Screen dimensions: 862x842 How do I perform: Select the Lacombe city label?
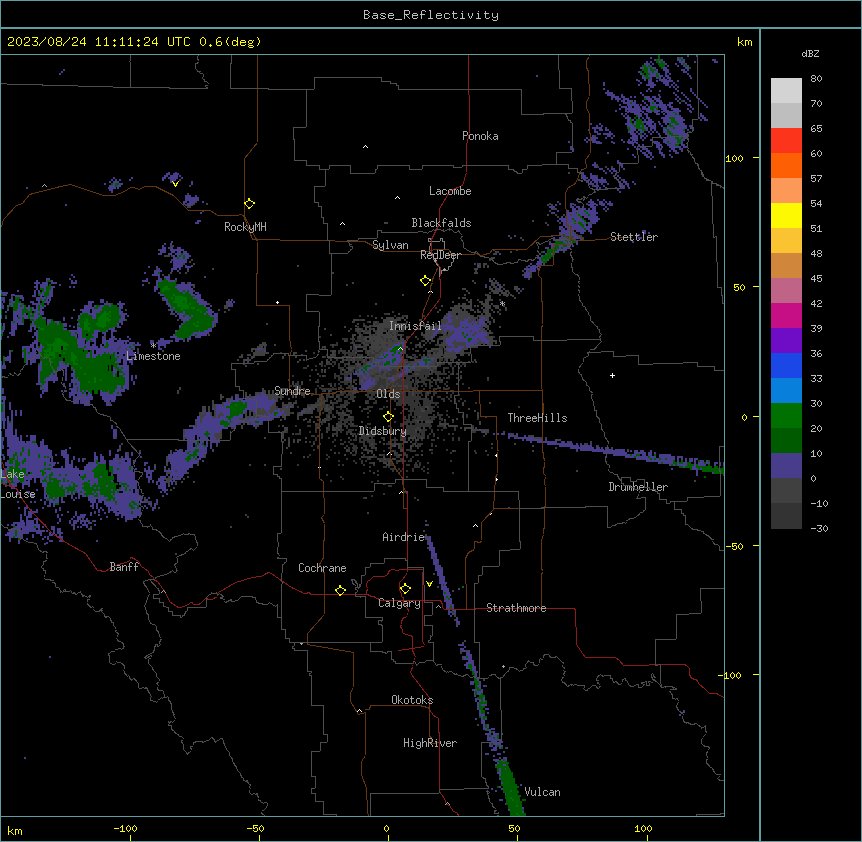[x=450, y=191]
